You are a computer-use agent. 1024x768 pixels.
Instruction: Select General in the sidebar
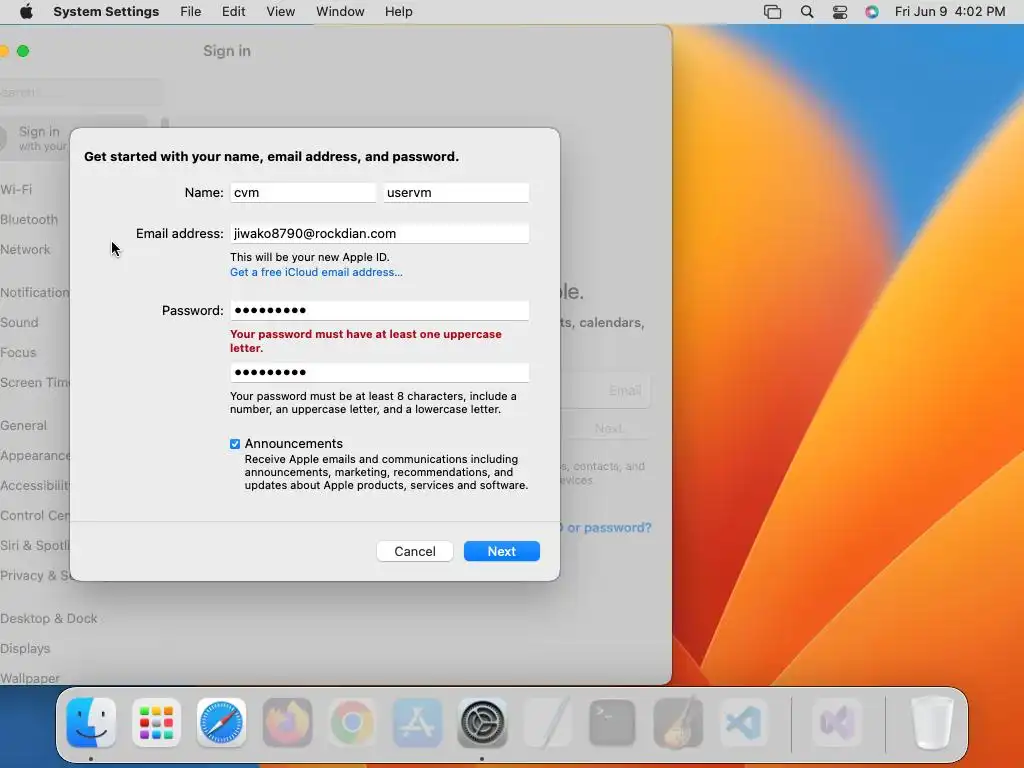click(24, 426)
